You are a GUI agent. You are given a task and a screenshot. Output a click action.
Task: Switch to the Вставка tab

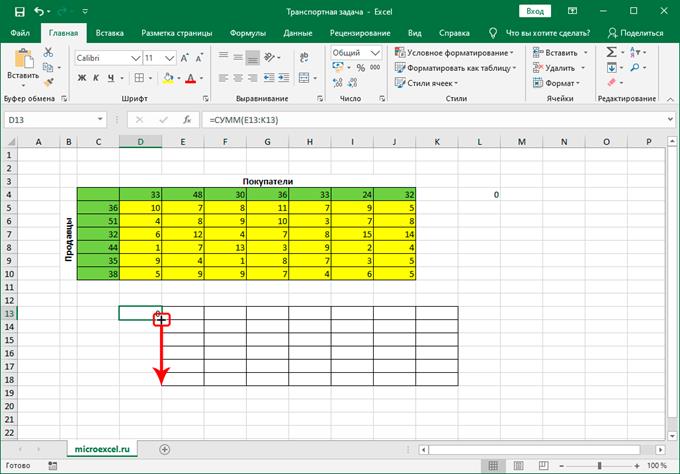[110, 33]
